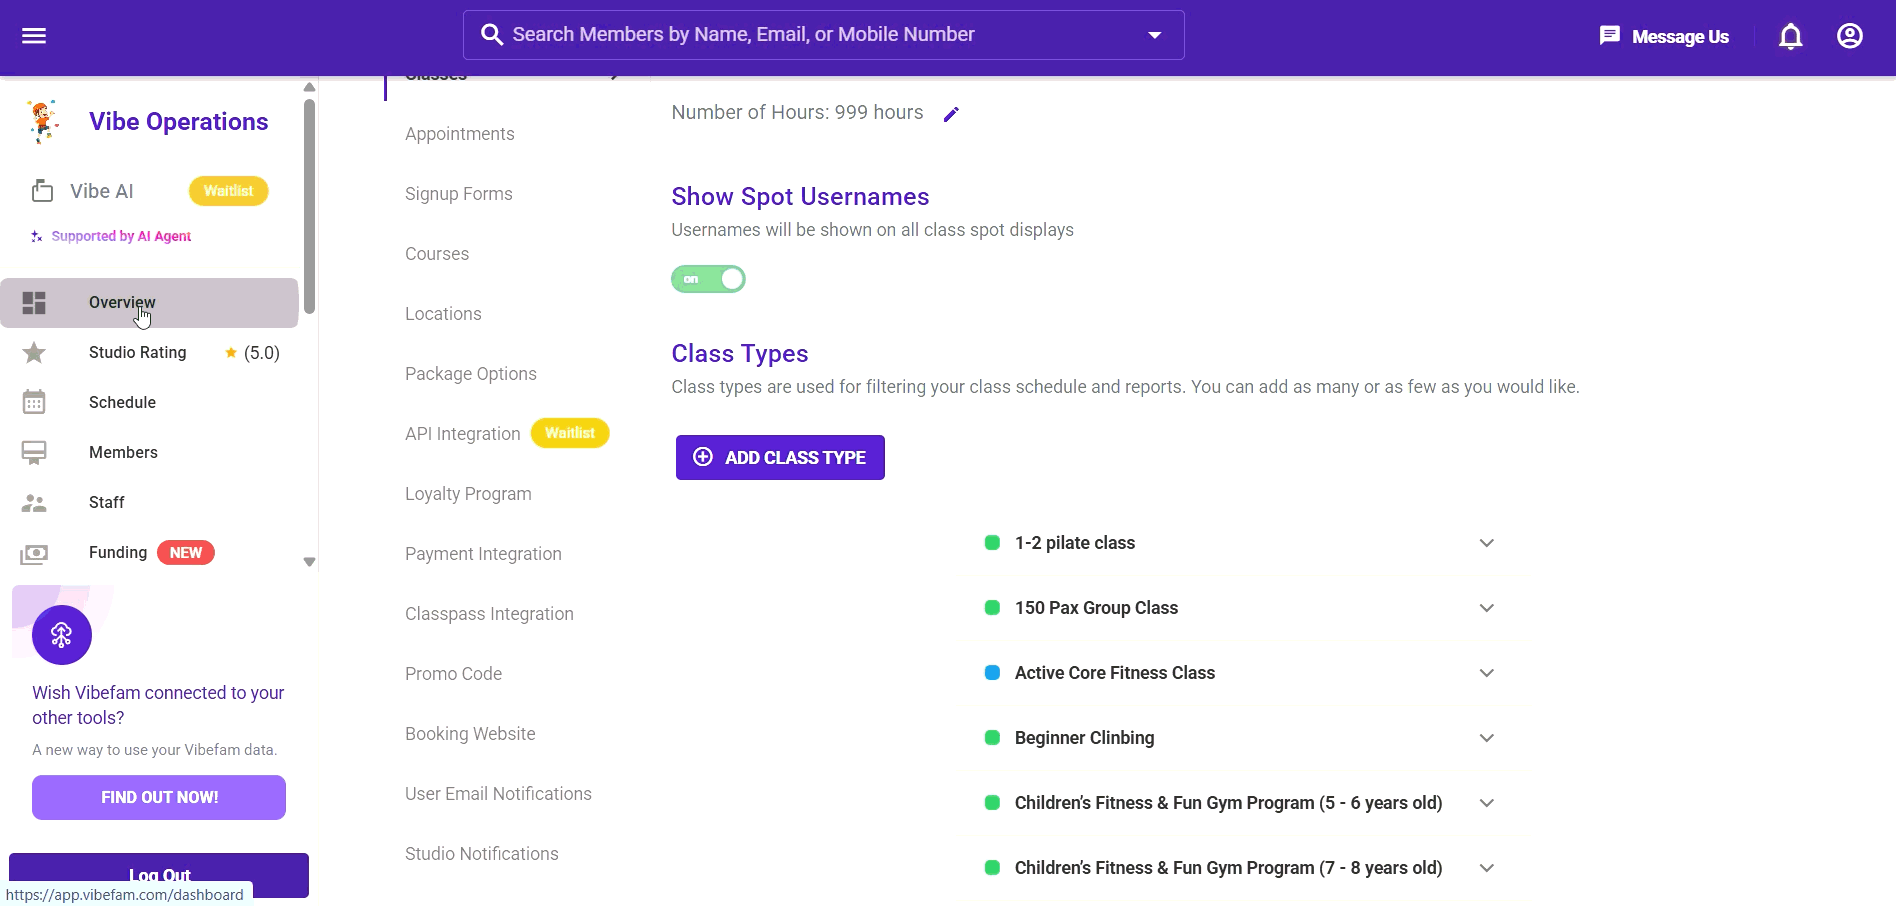Click the blue color dot for Active Core Fitness
This screenshot has height=906, width=1896.
pyautogui.click(x=992, y=673)
